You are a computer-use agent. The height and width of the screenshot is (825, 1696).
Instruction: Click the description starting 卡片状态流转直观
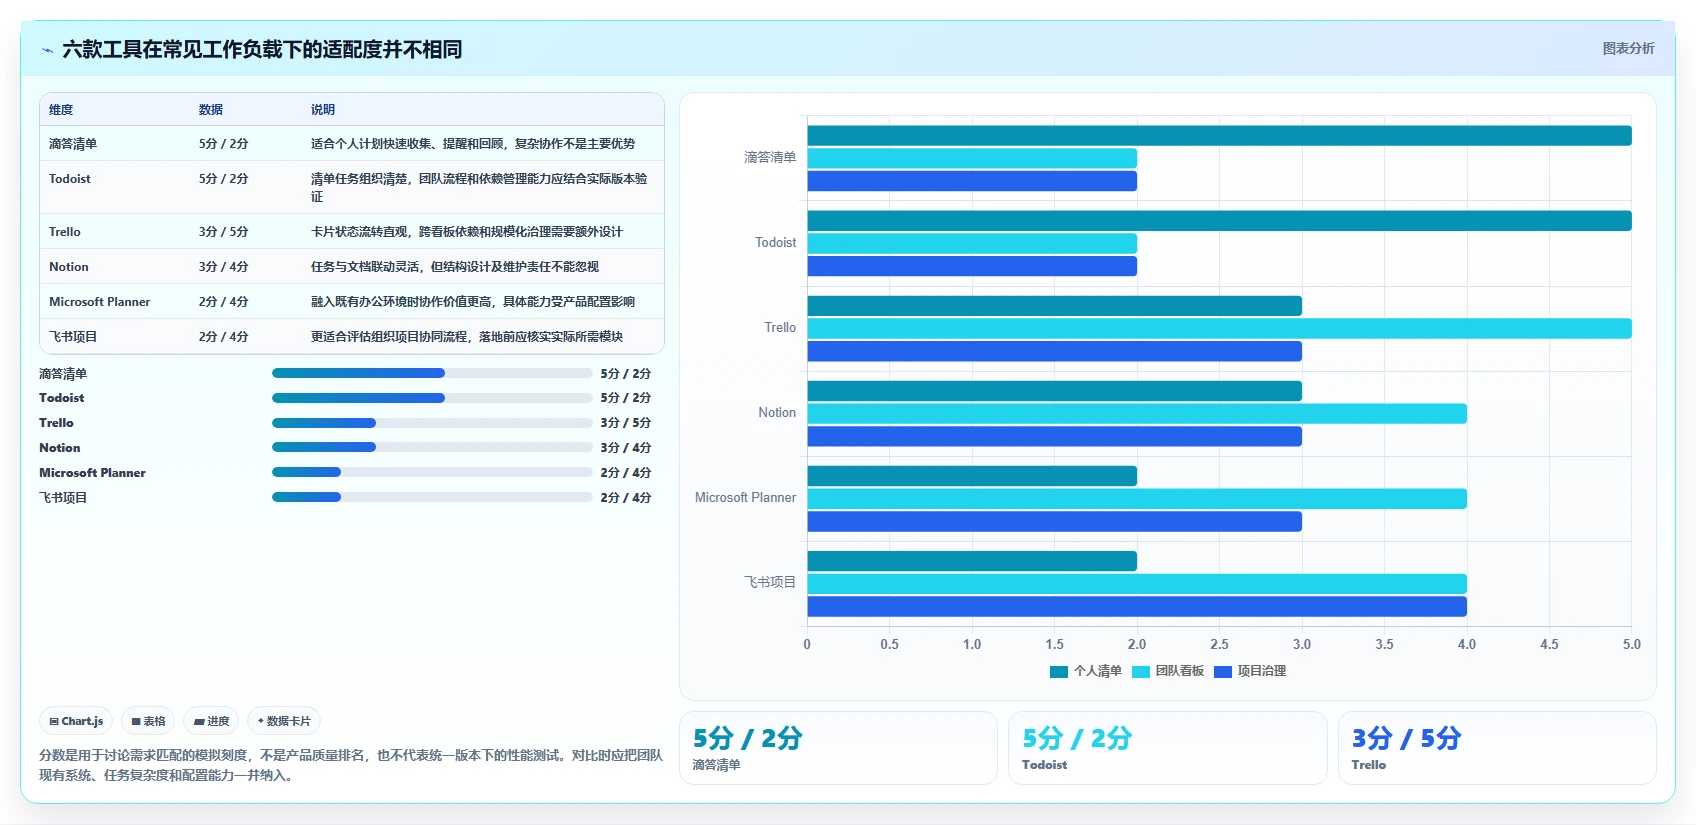point(467,232)
